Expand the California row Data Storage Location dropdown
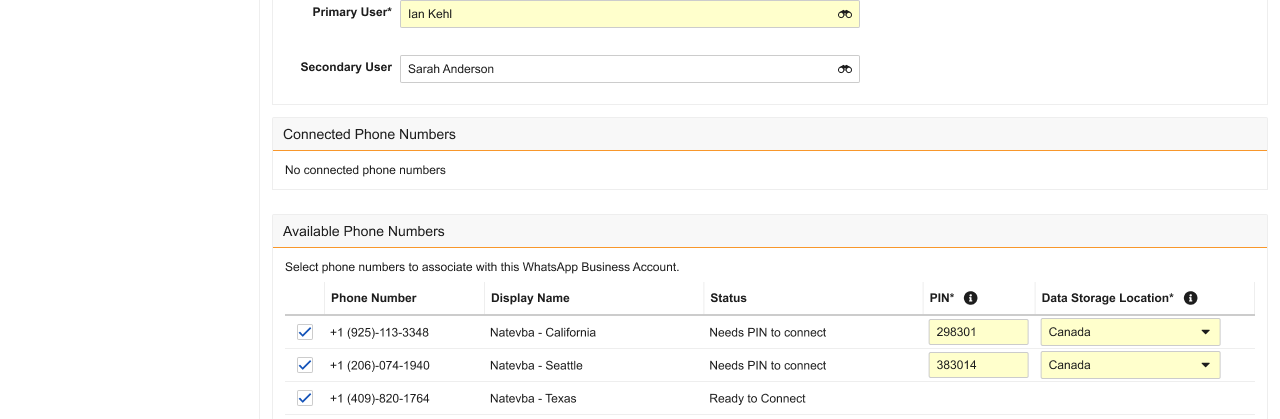This screenshot has height=419, width=1280. pyautogui.click(x=1130, y=332)
